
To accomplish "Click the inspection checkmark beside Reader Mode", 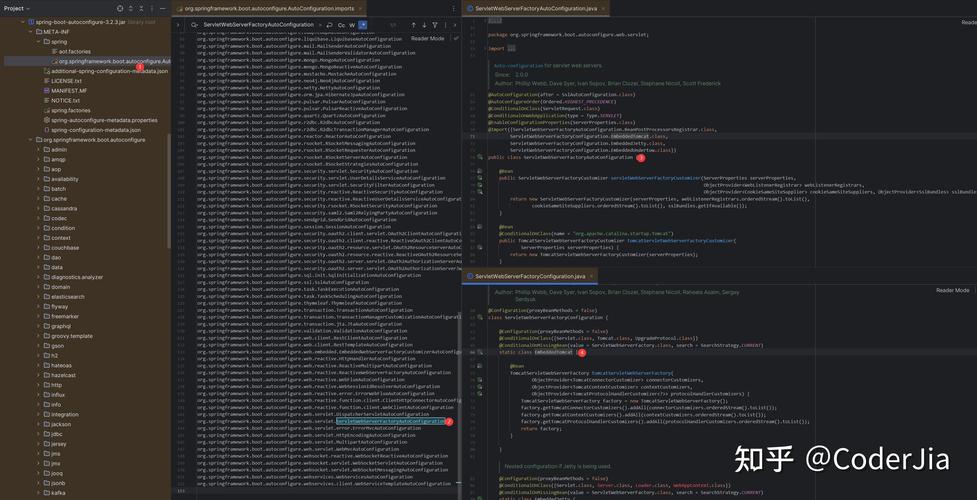I will [455, 38].
